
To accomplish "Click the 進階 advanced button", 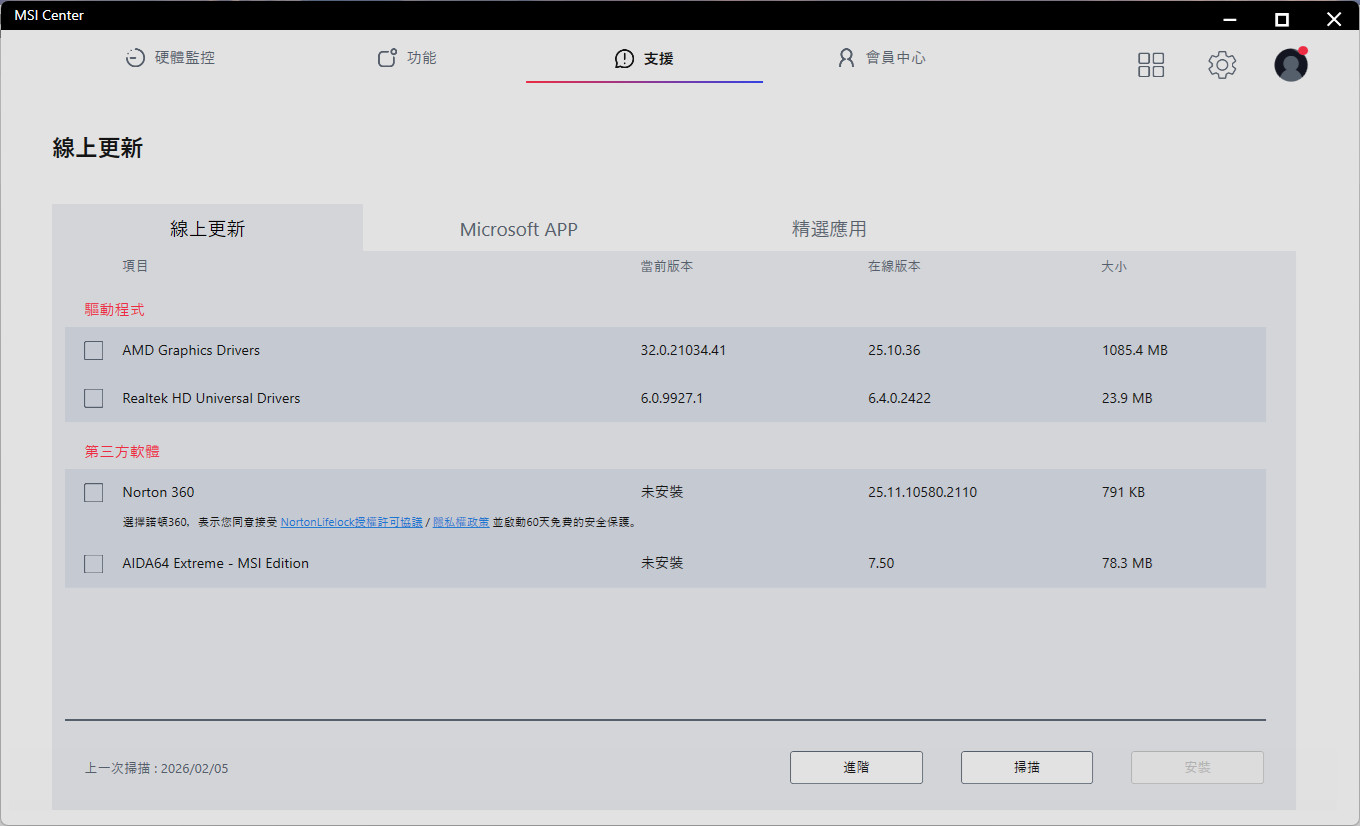I will pos(856,768).
